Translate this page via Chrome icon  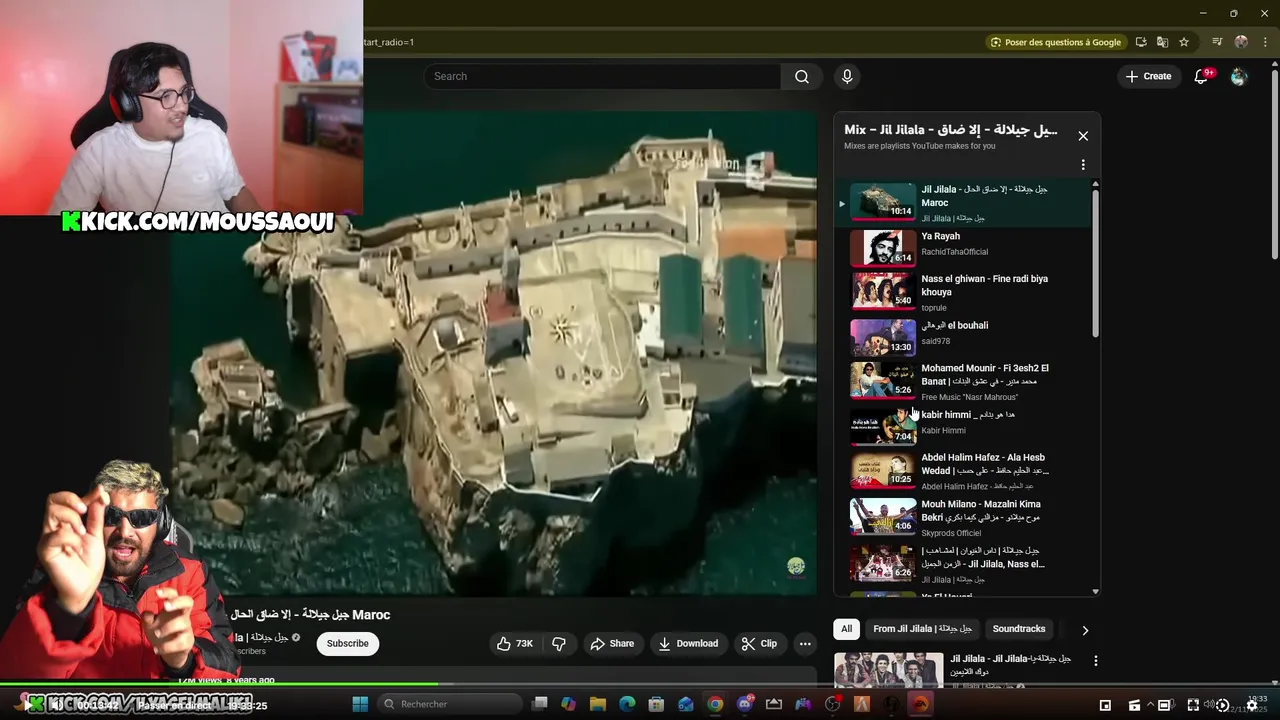click(1162, 42)
